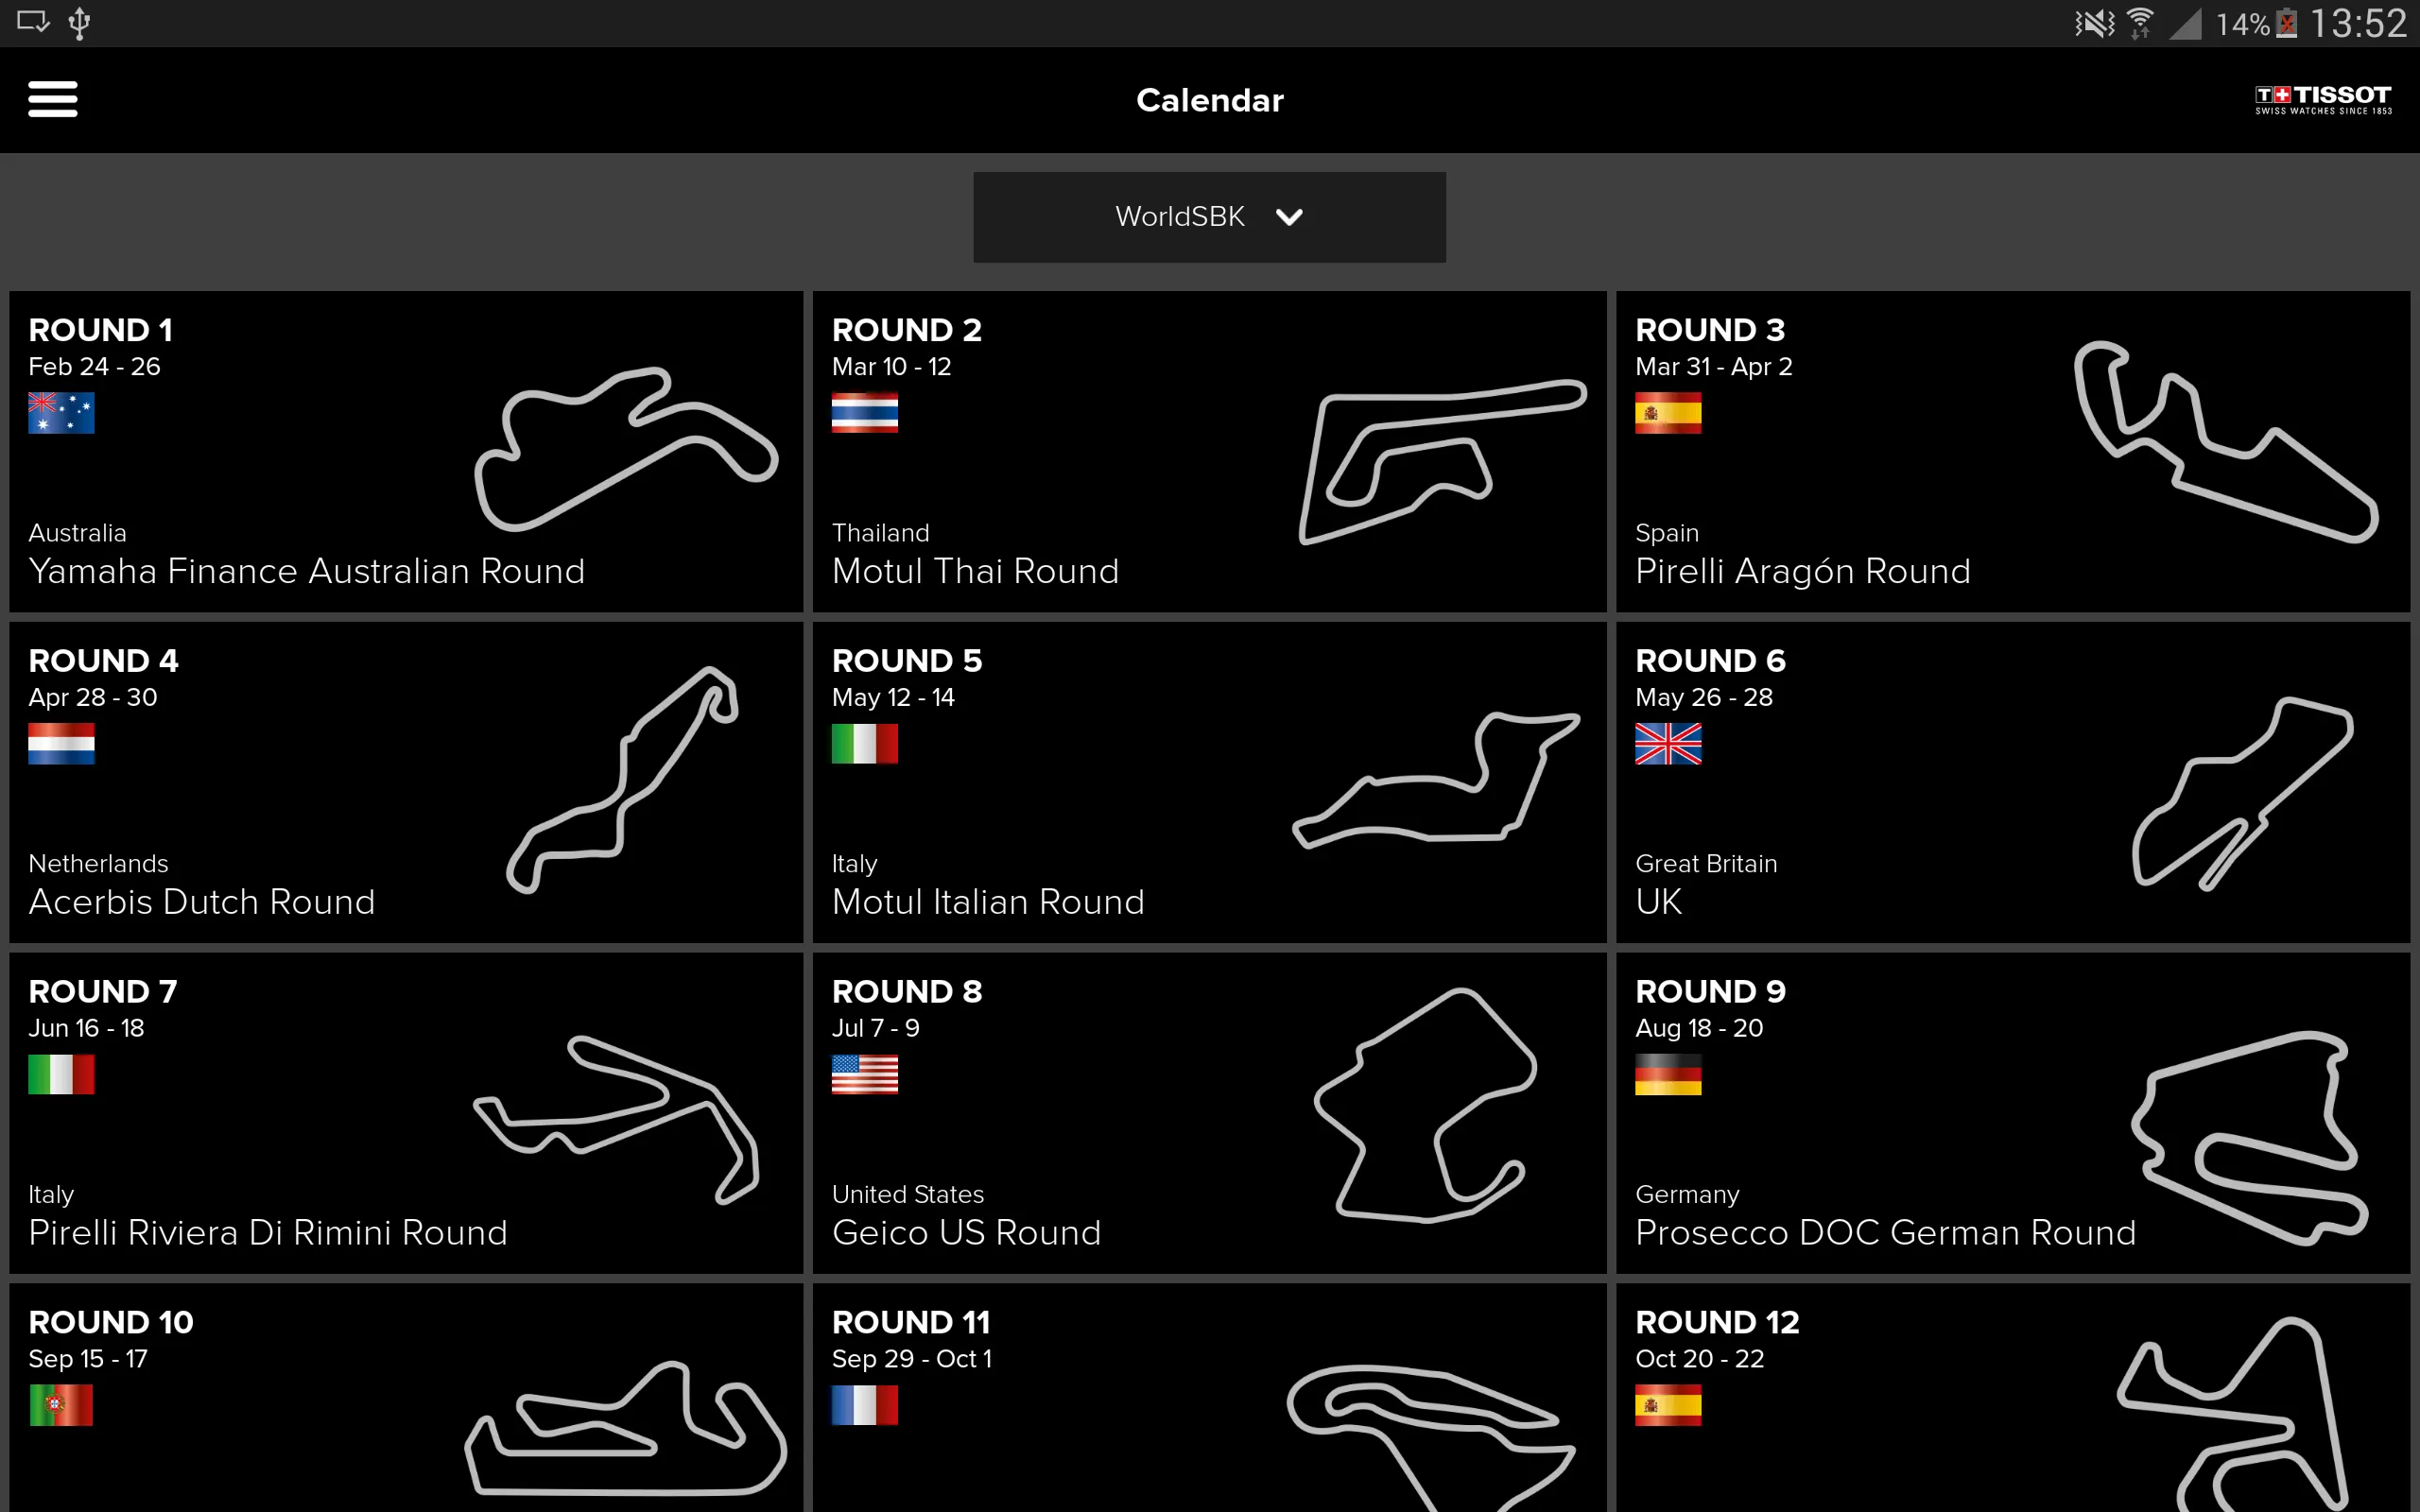Tap the muted sound status icon

point(2094,23)
